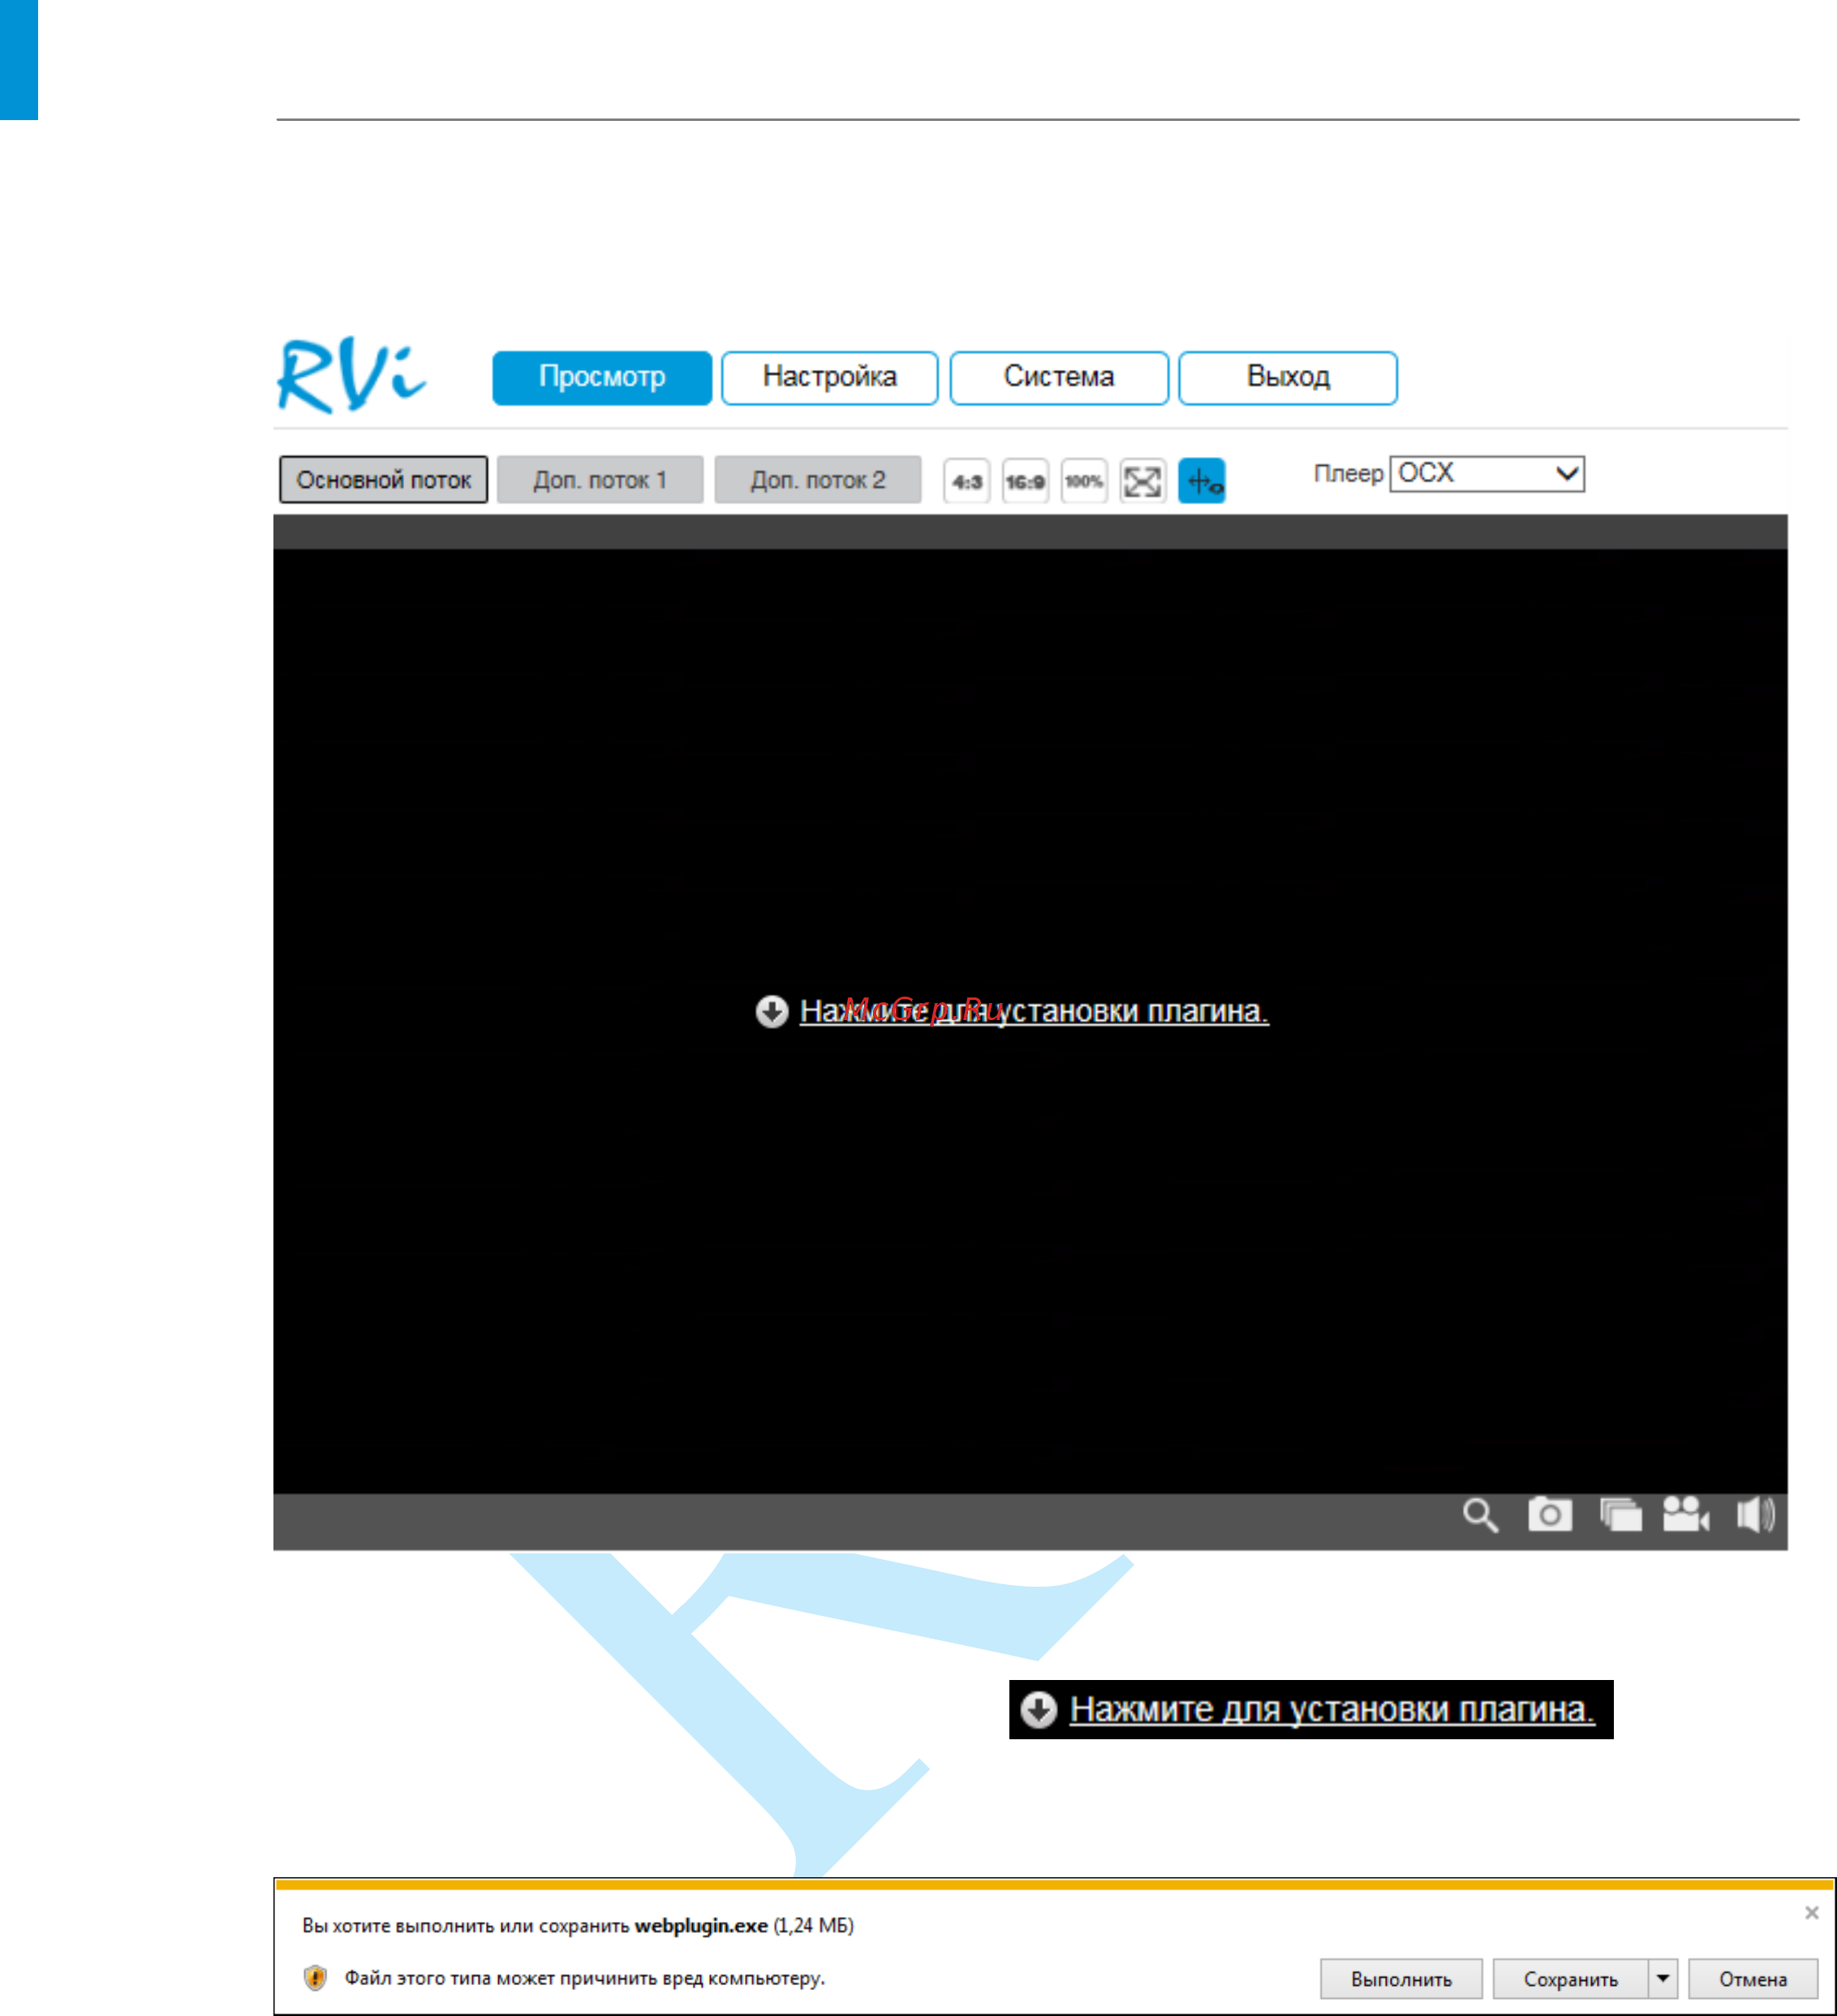The height and width of the screenshot is (2016, 1837).
Task: Toggle audio with the speaker icon
Action: point(1755,1514)
